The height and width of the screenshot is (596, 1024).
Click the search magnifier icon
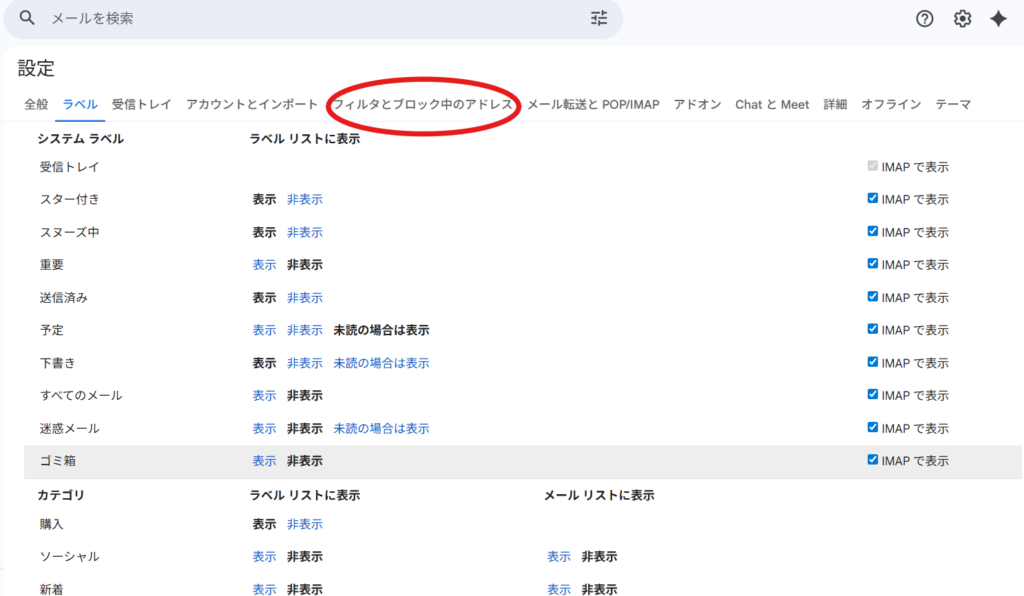tap(26, 18)
